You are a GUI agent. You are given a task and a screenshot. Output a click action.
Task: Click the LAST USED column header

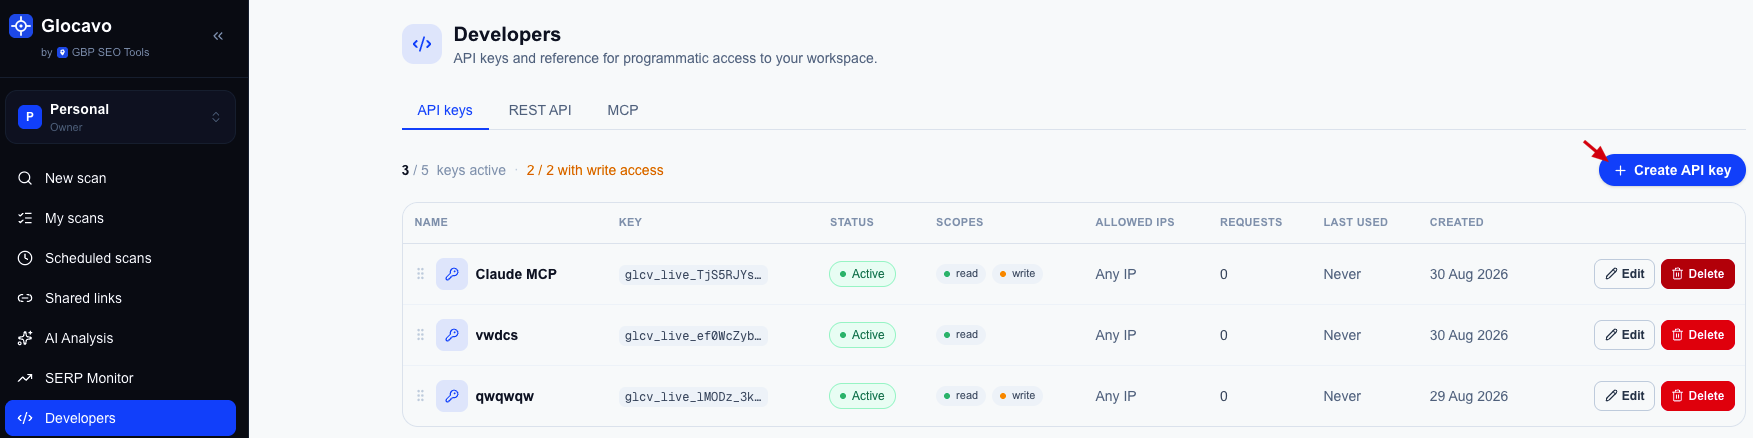[x=1356, y=222]
